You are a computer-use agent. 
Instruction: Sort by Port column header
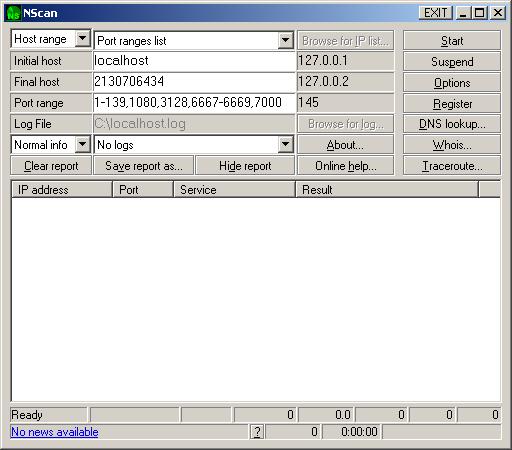pos(143,190)
